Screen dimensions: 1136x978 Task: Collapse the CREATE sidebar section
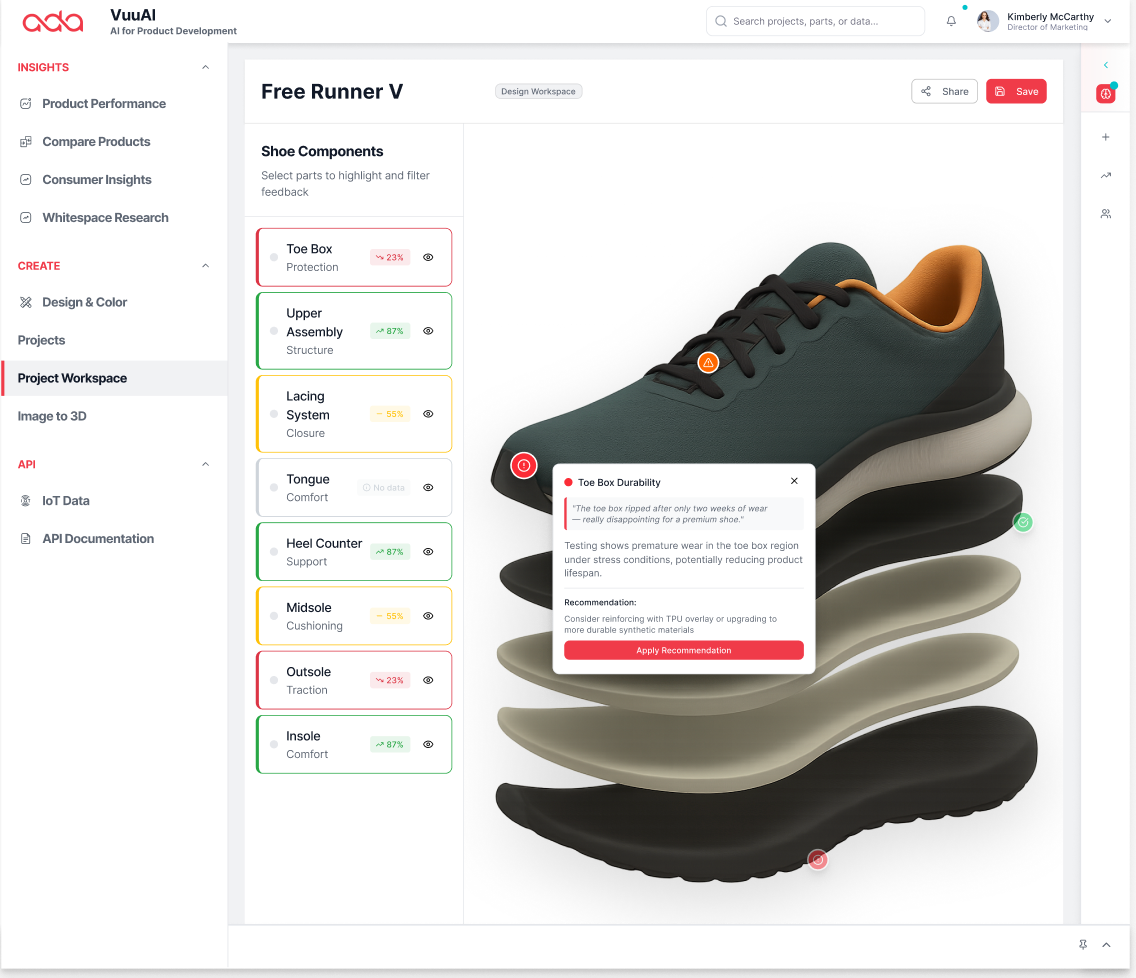[x=206, y=266]
